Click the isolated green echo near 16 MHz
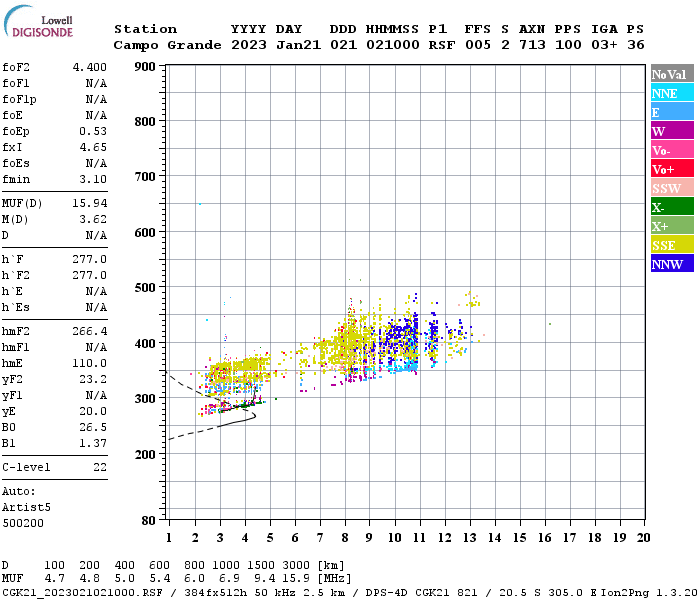Screen dimensions: 700x600 [550, 324]
